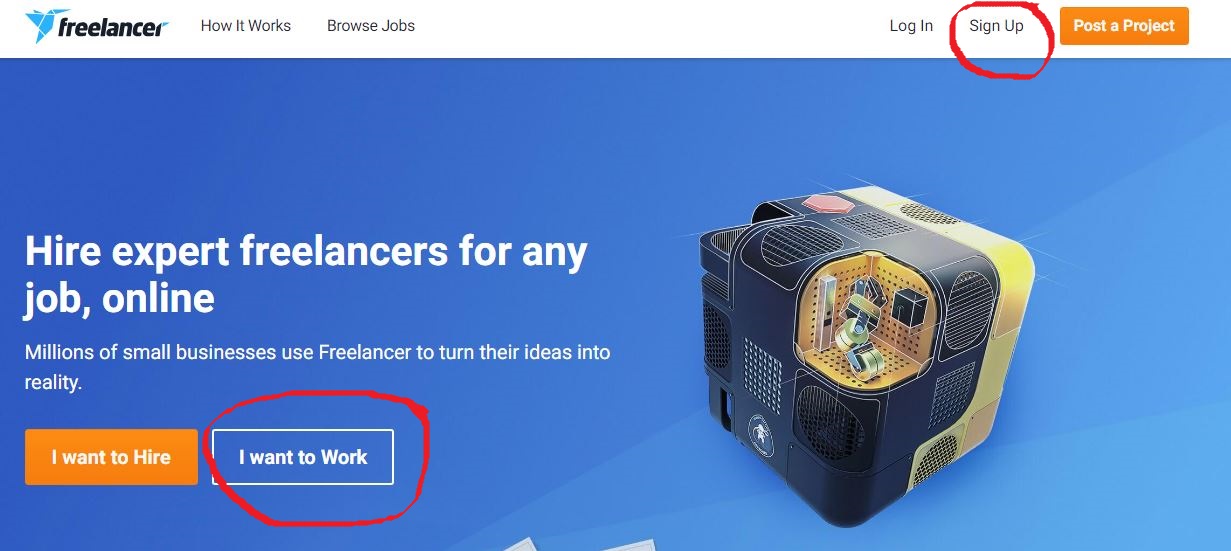The width and height of the screenshot is (1231, 551).
Task: Click the Log In link
Action: pyautogui.click(x=911, y=26)
